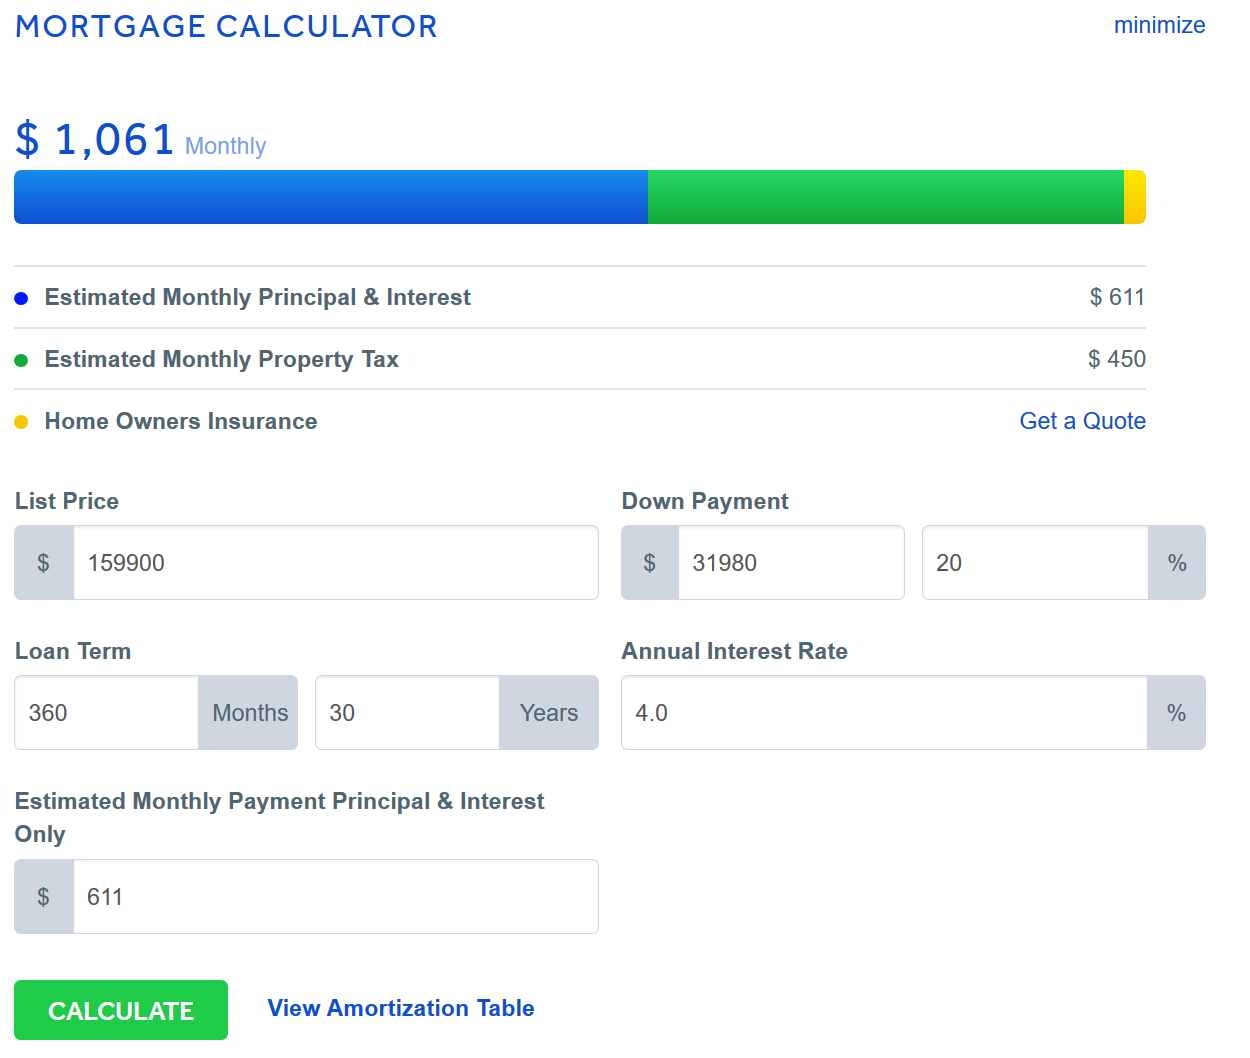Click the green segment of payment bar
The image size is (1250, 1058).
[x=885, y=197]
